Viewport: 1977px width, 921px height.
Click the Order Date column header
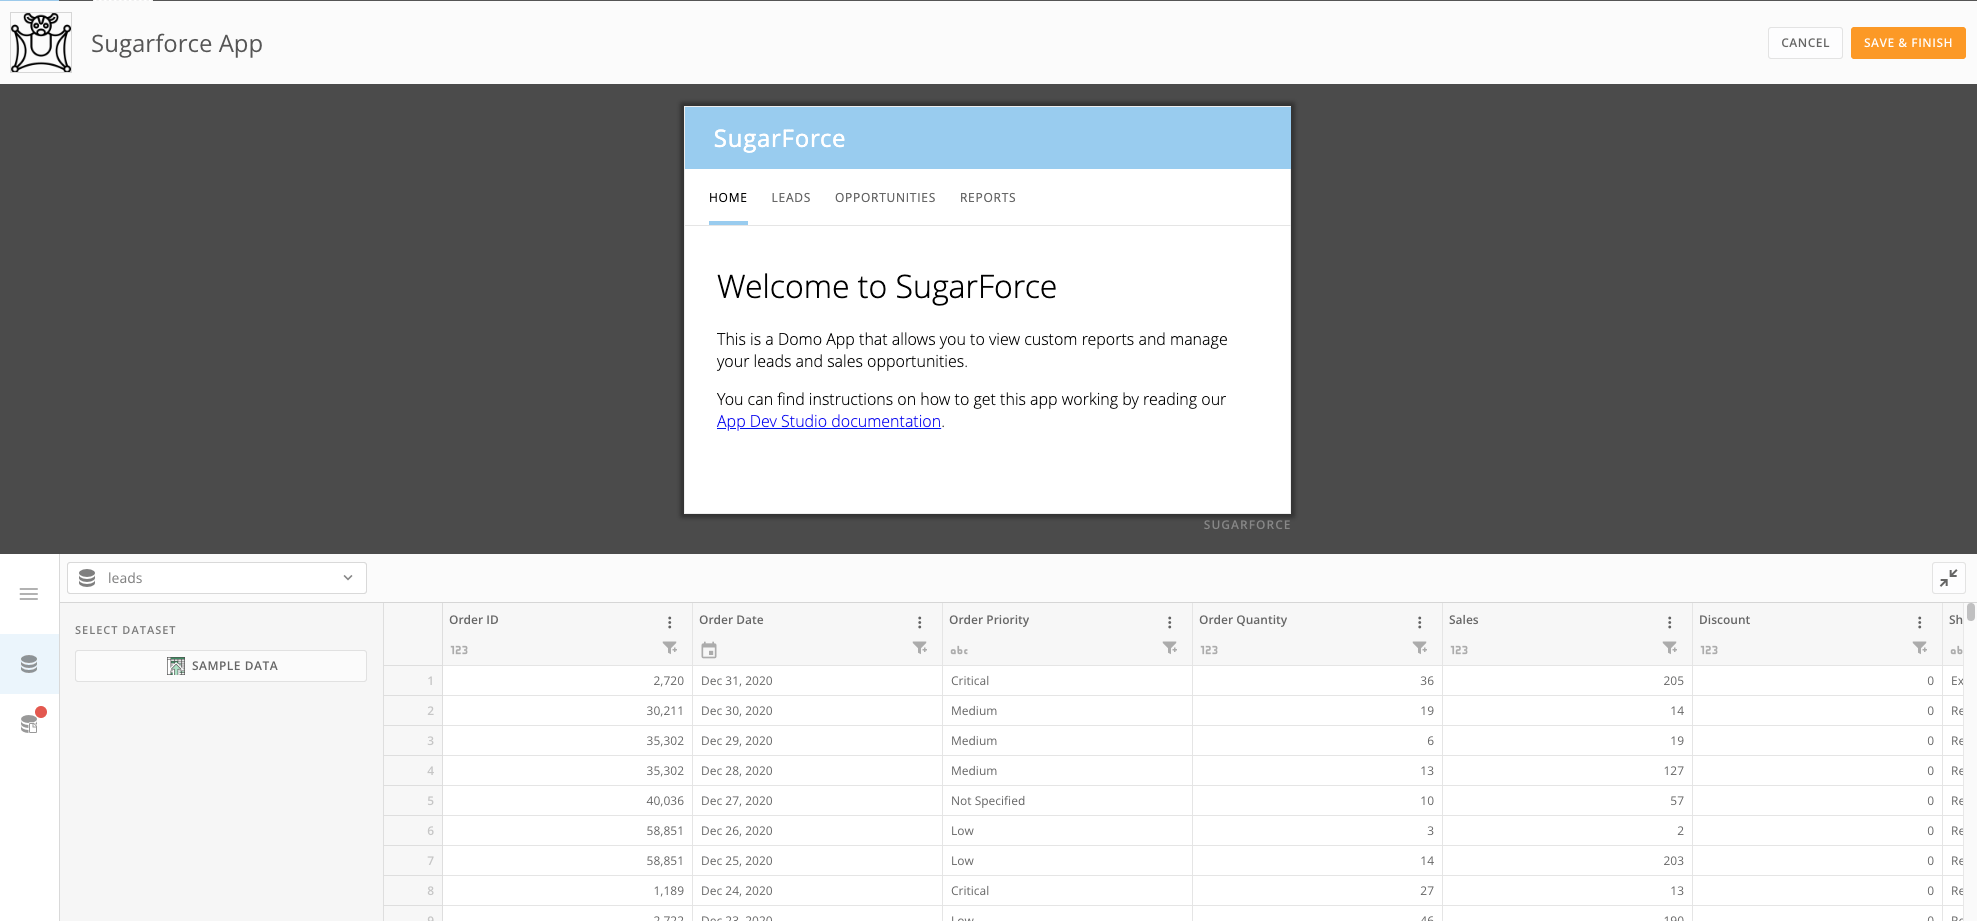731,620
